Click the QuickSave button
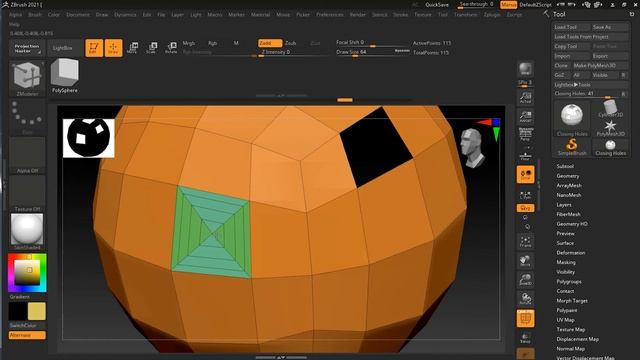 (437, 5)
